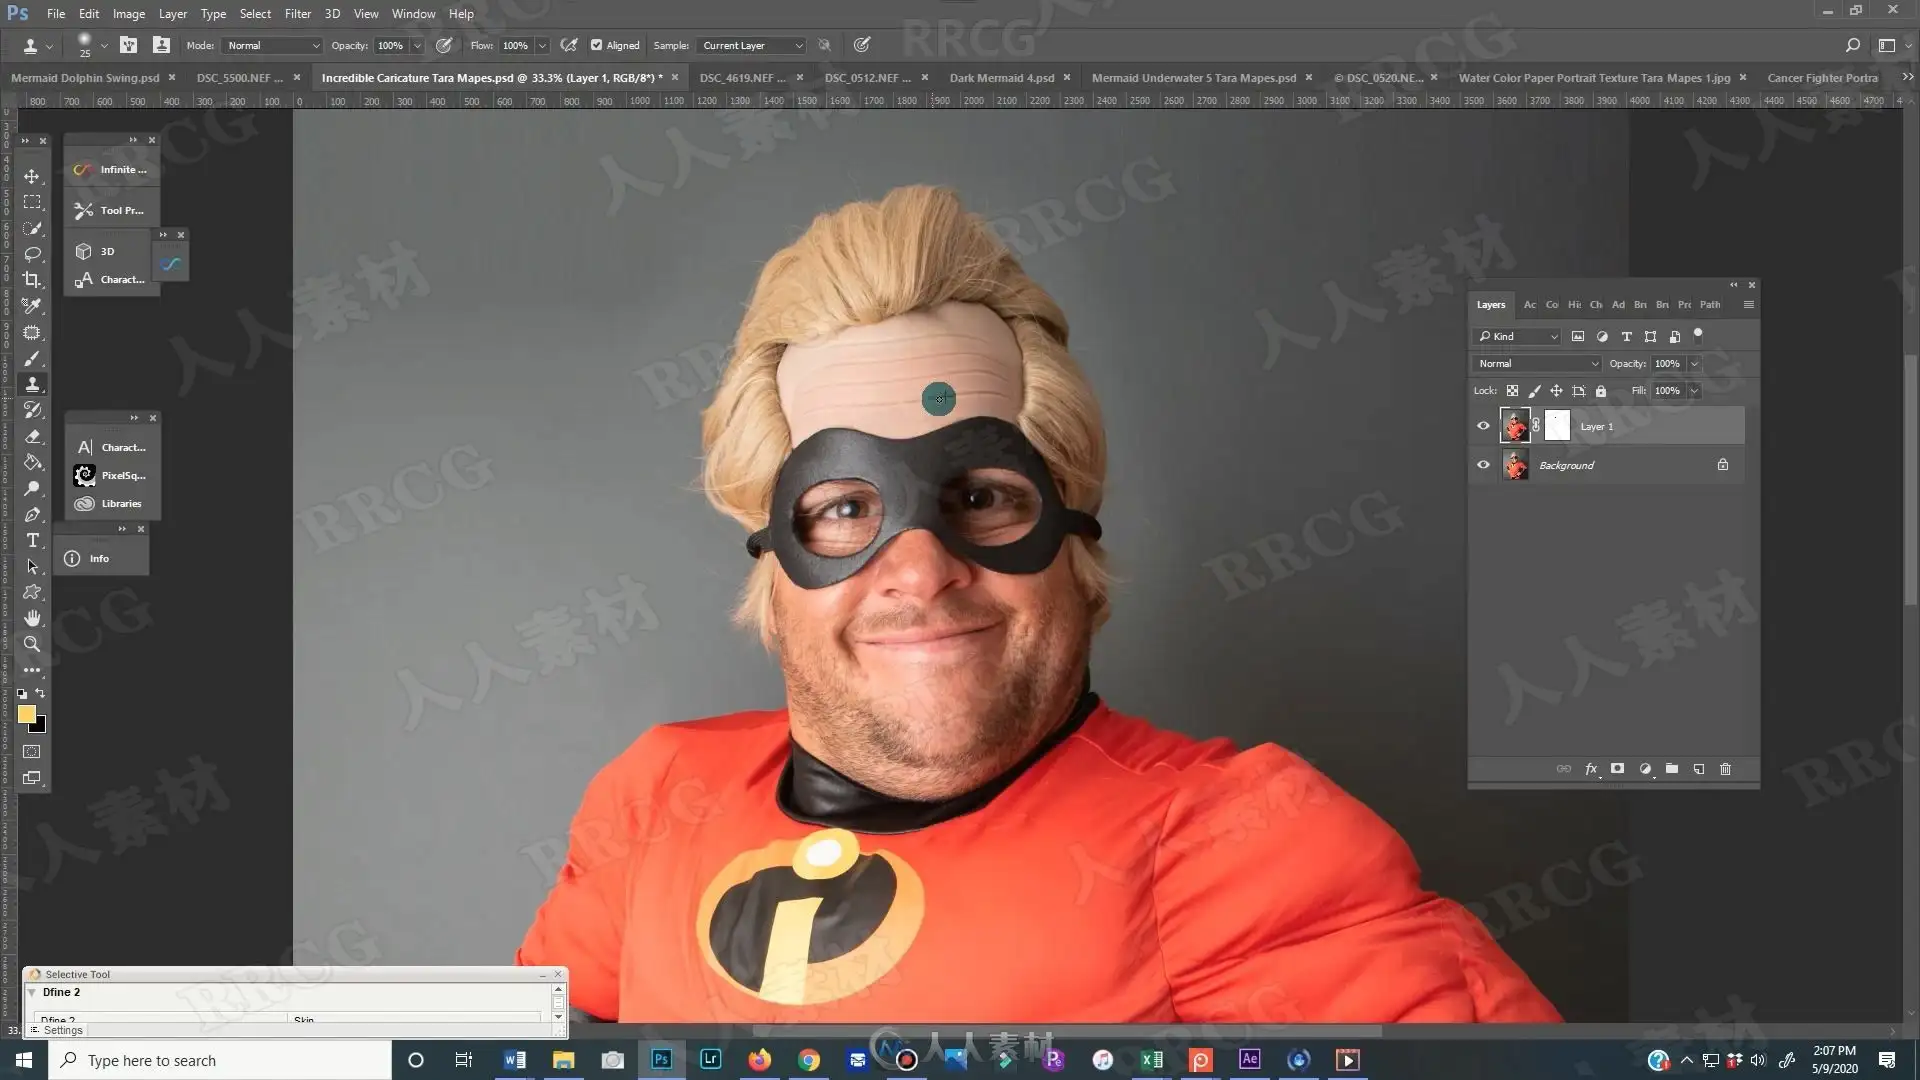Toggle lock transparent pixels
This screenshot has width=1920, height=1080.
1512,391
